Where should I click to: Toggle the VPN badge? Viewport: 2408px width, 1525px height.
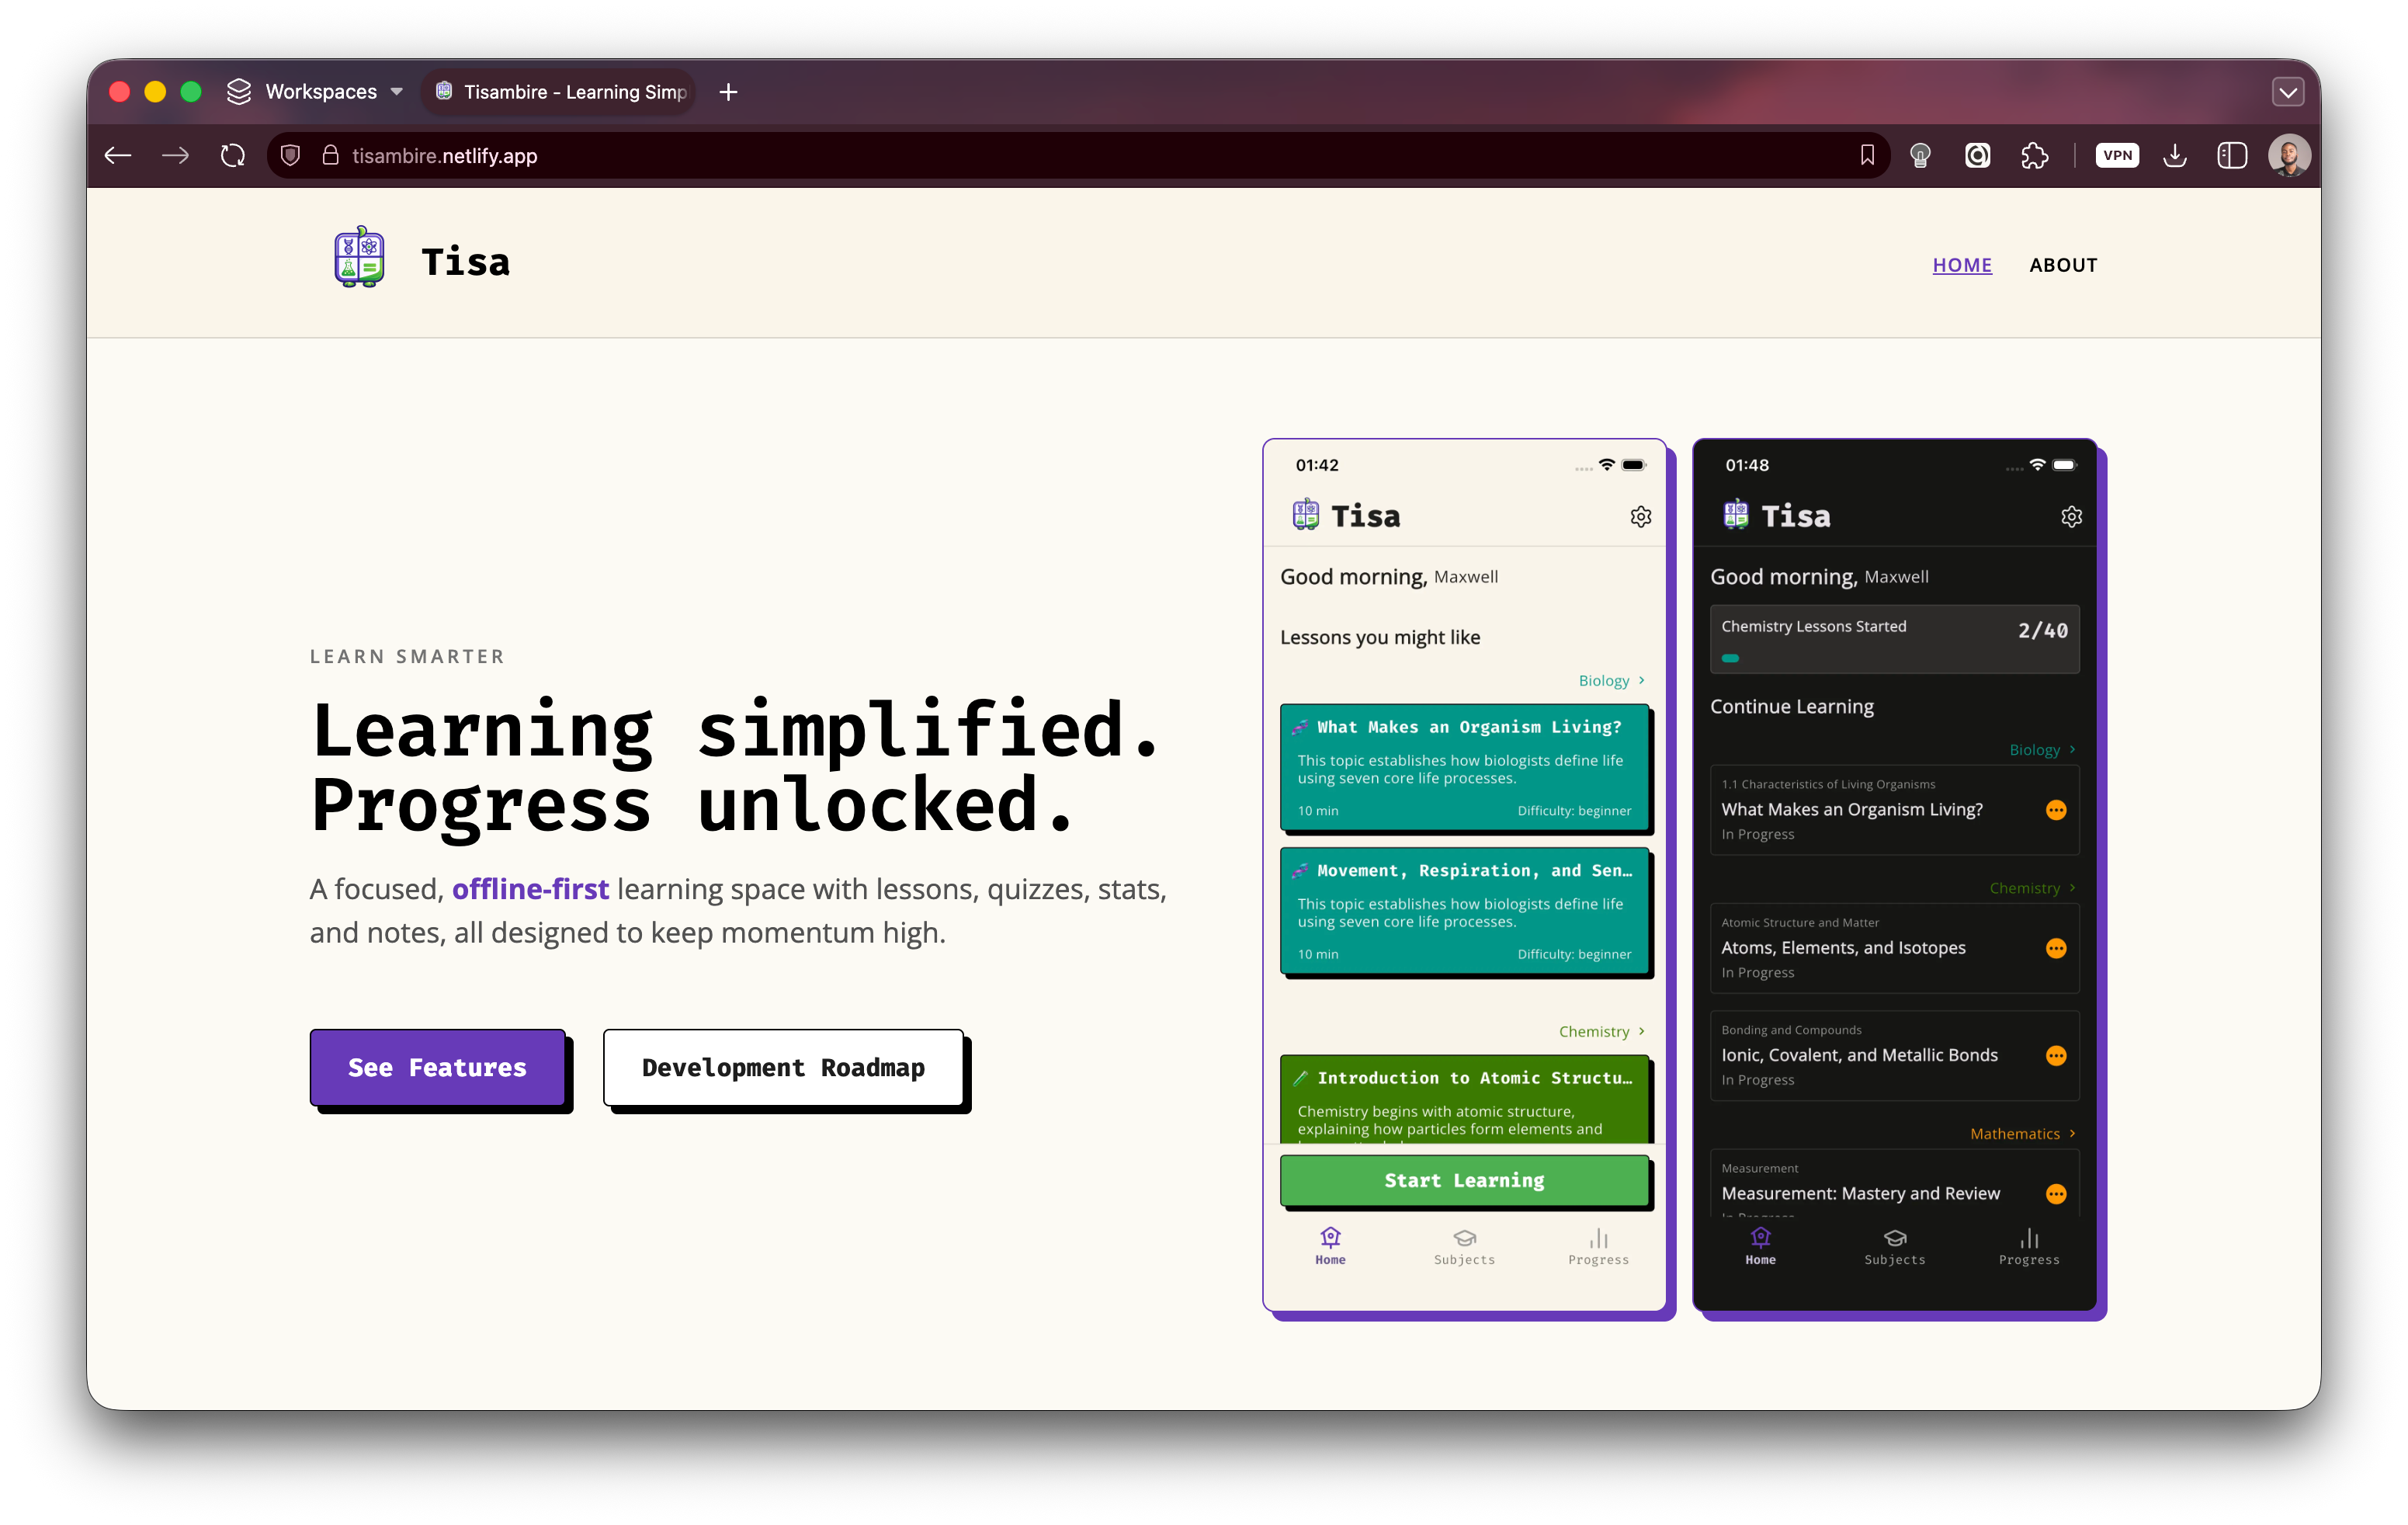2117,156
